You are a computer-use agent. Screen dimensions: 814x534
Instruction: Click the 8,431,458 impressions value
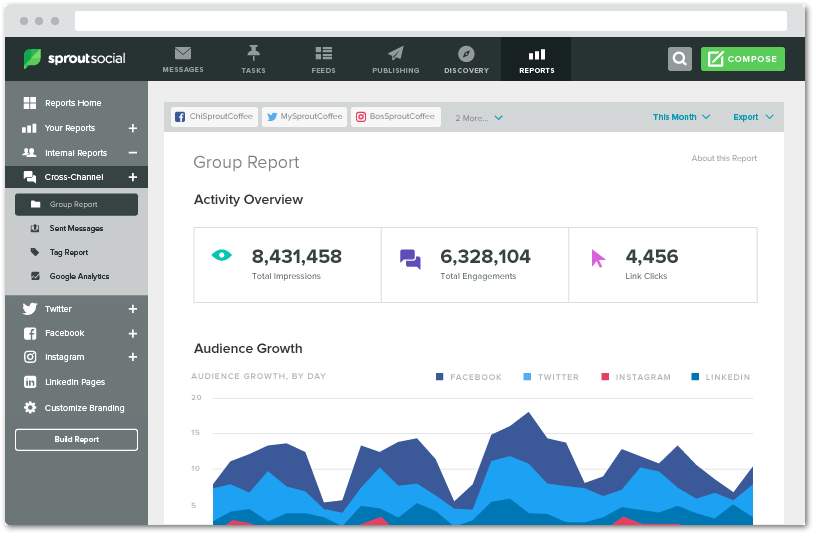(296, 256)
